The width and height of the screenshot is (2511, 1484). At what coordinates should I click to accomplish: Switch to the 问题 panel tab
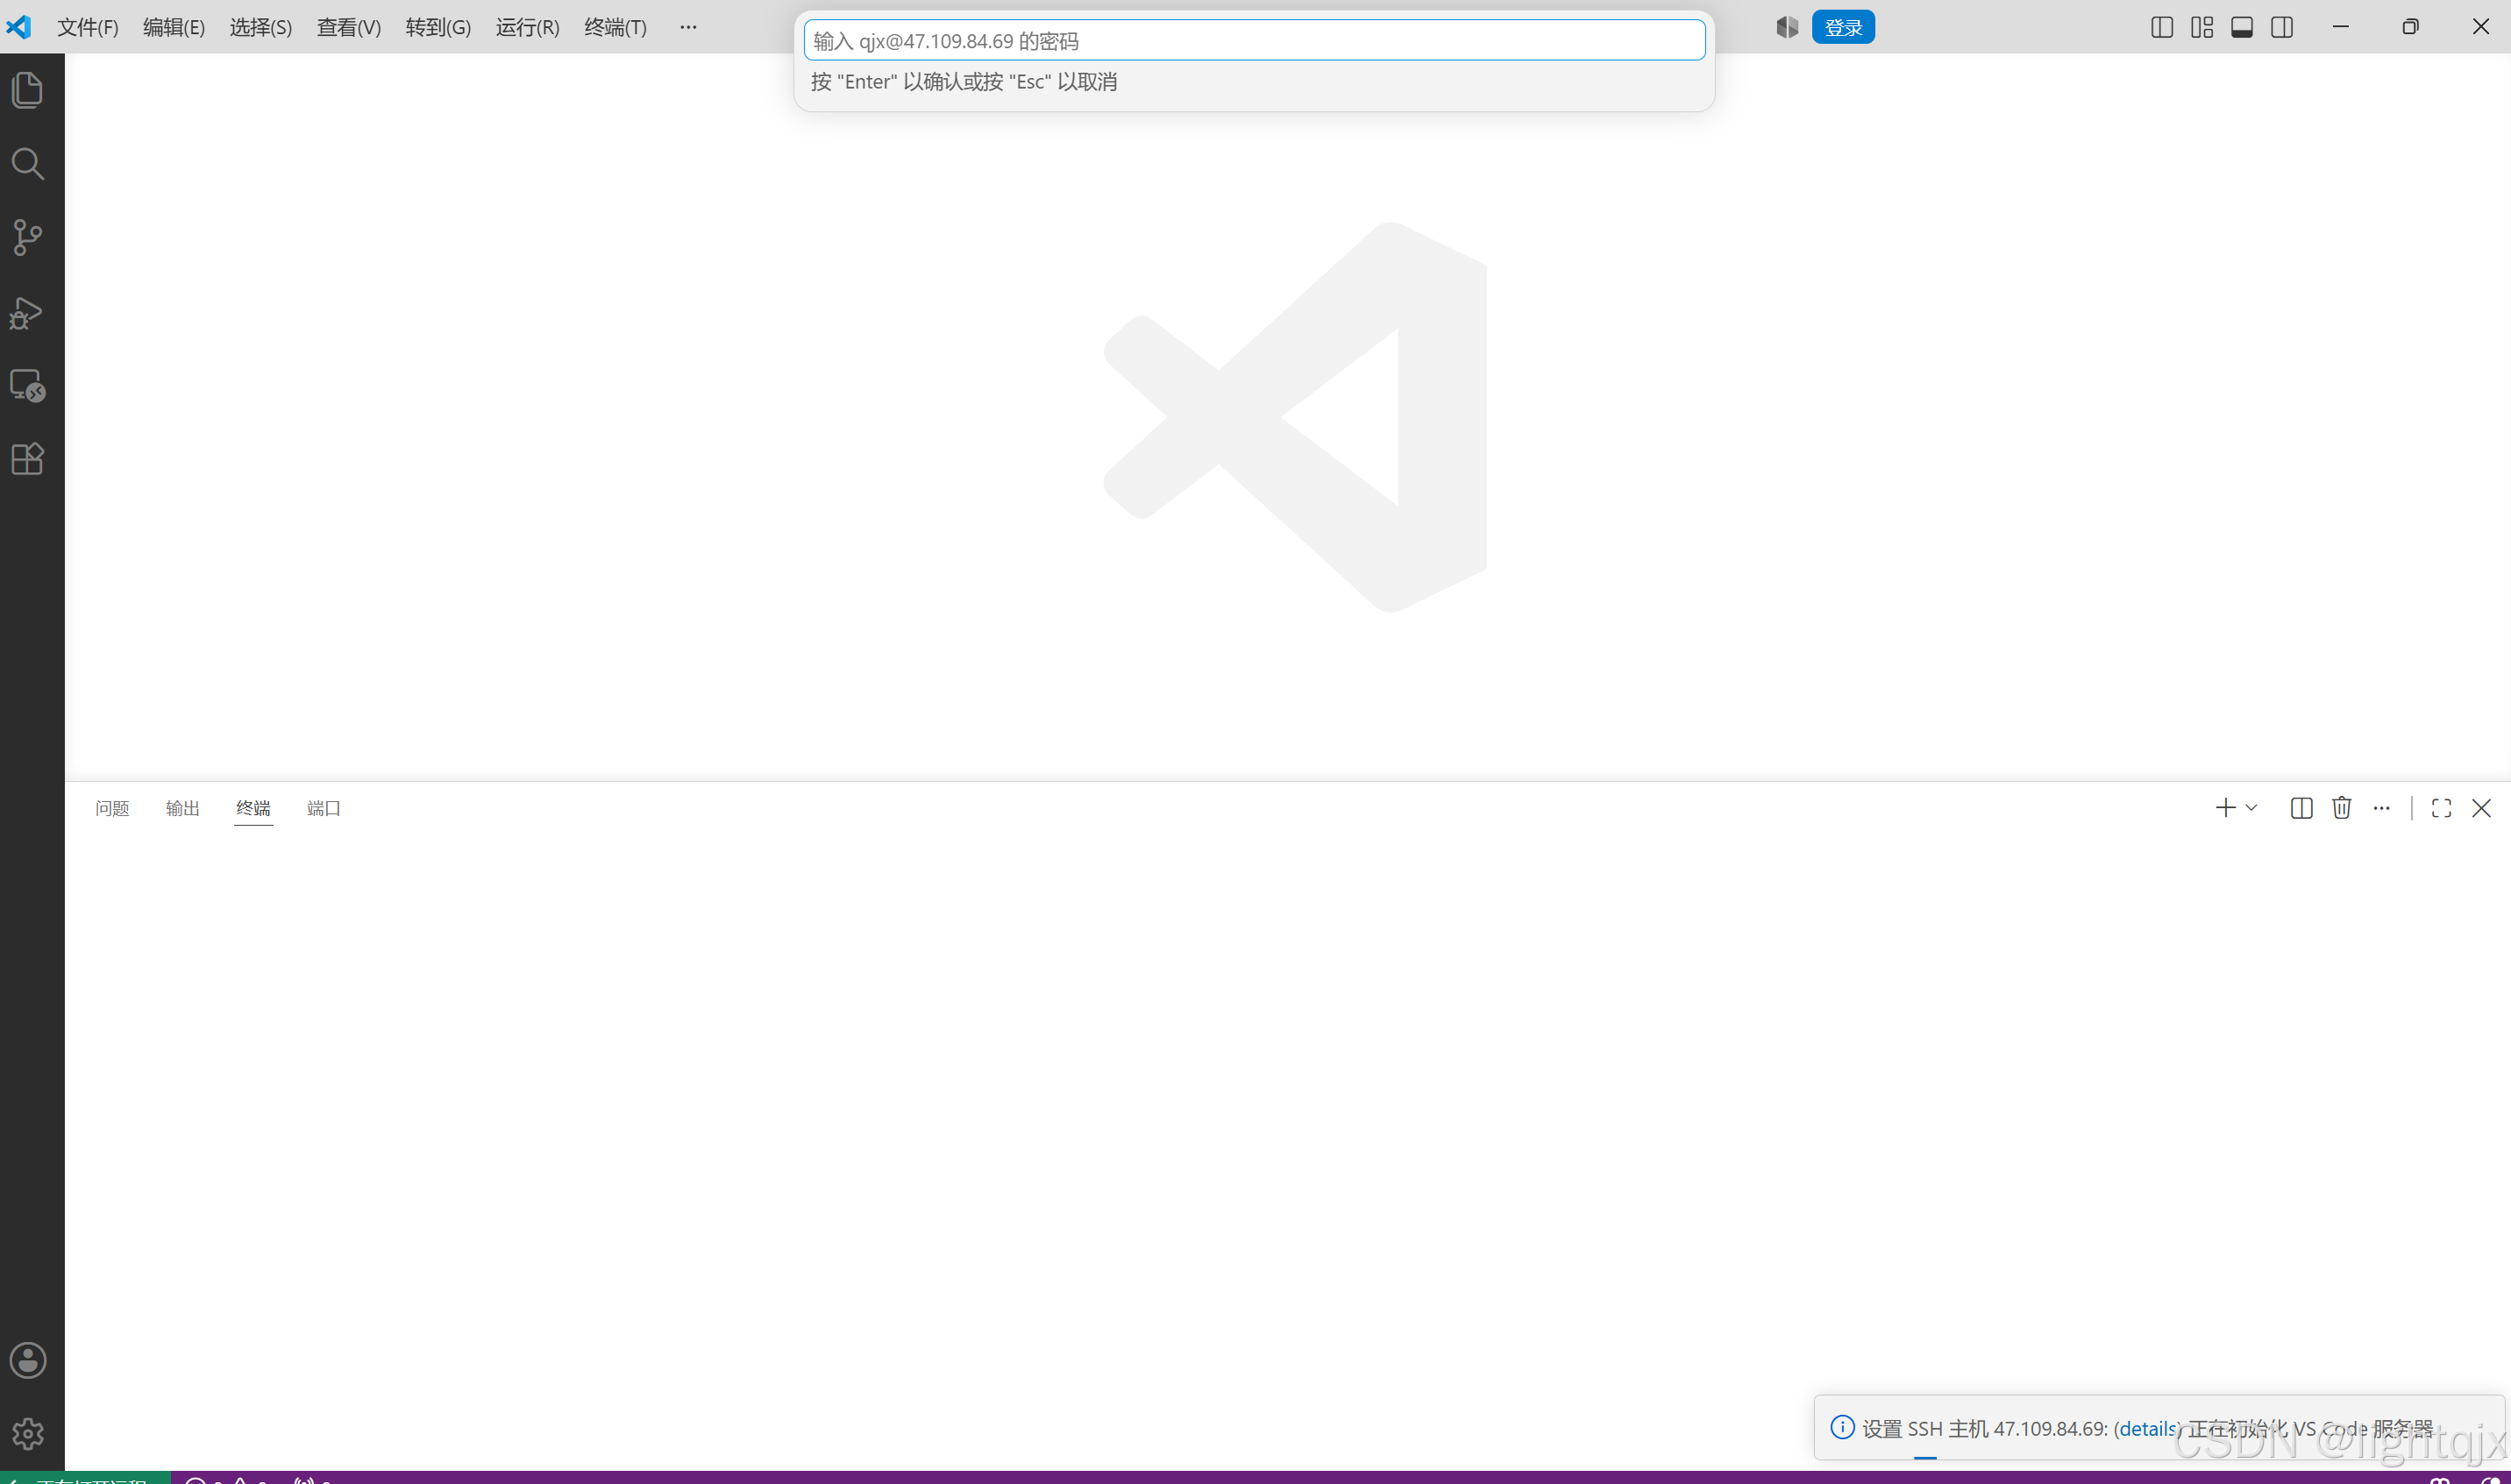112,808
